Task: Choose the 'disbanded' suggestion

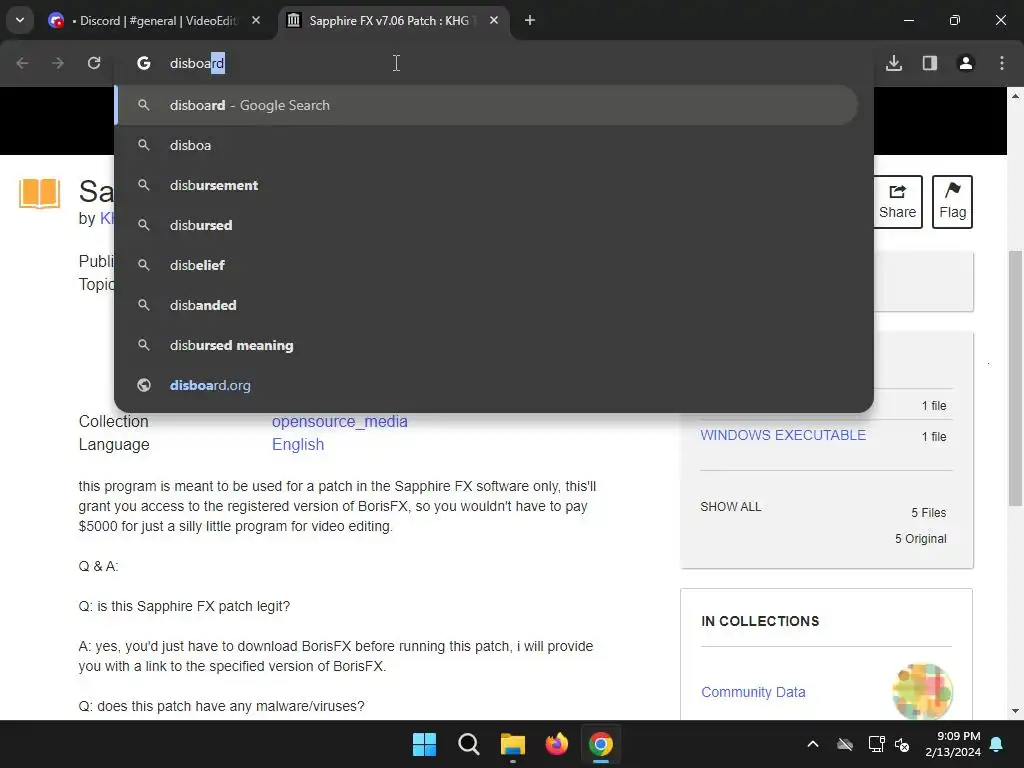Action: 486,305
